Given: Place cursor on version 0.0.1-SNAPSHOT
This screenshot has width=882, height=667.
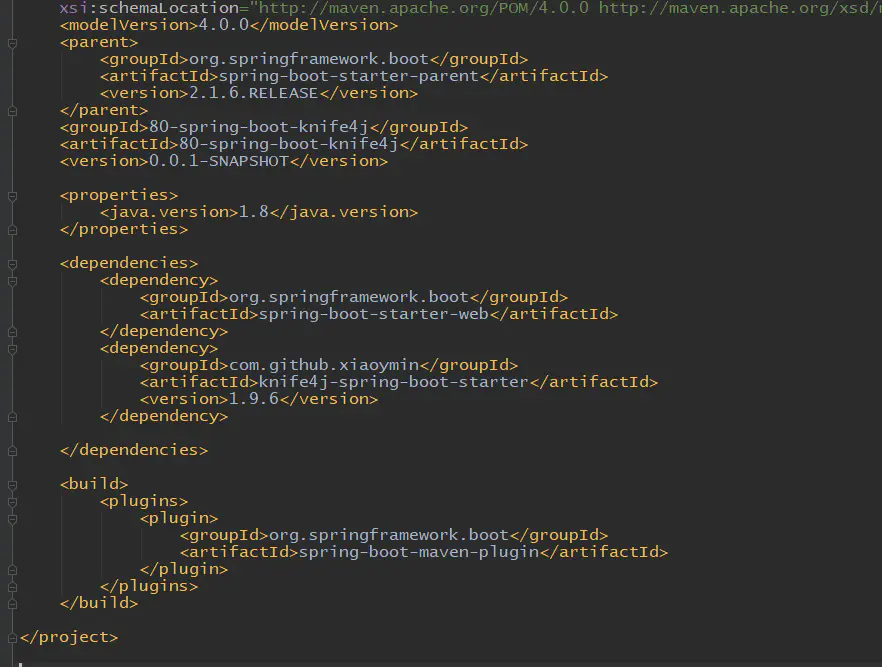Looking at the screenshot, I should [218, 161].
